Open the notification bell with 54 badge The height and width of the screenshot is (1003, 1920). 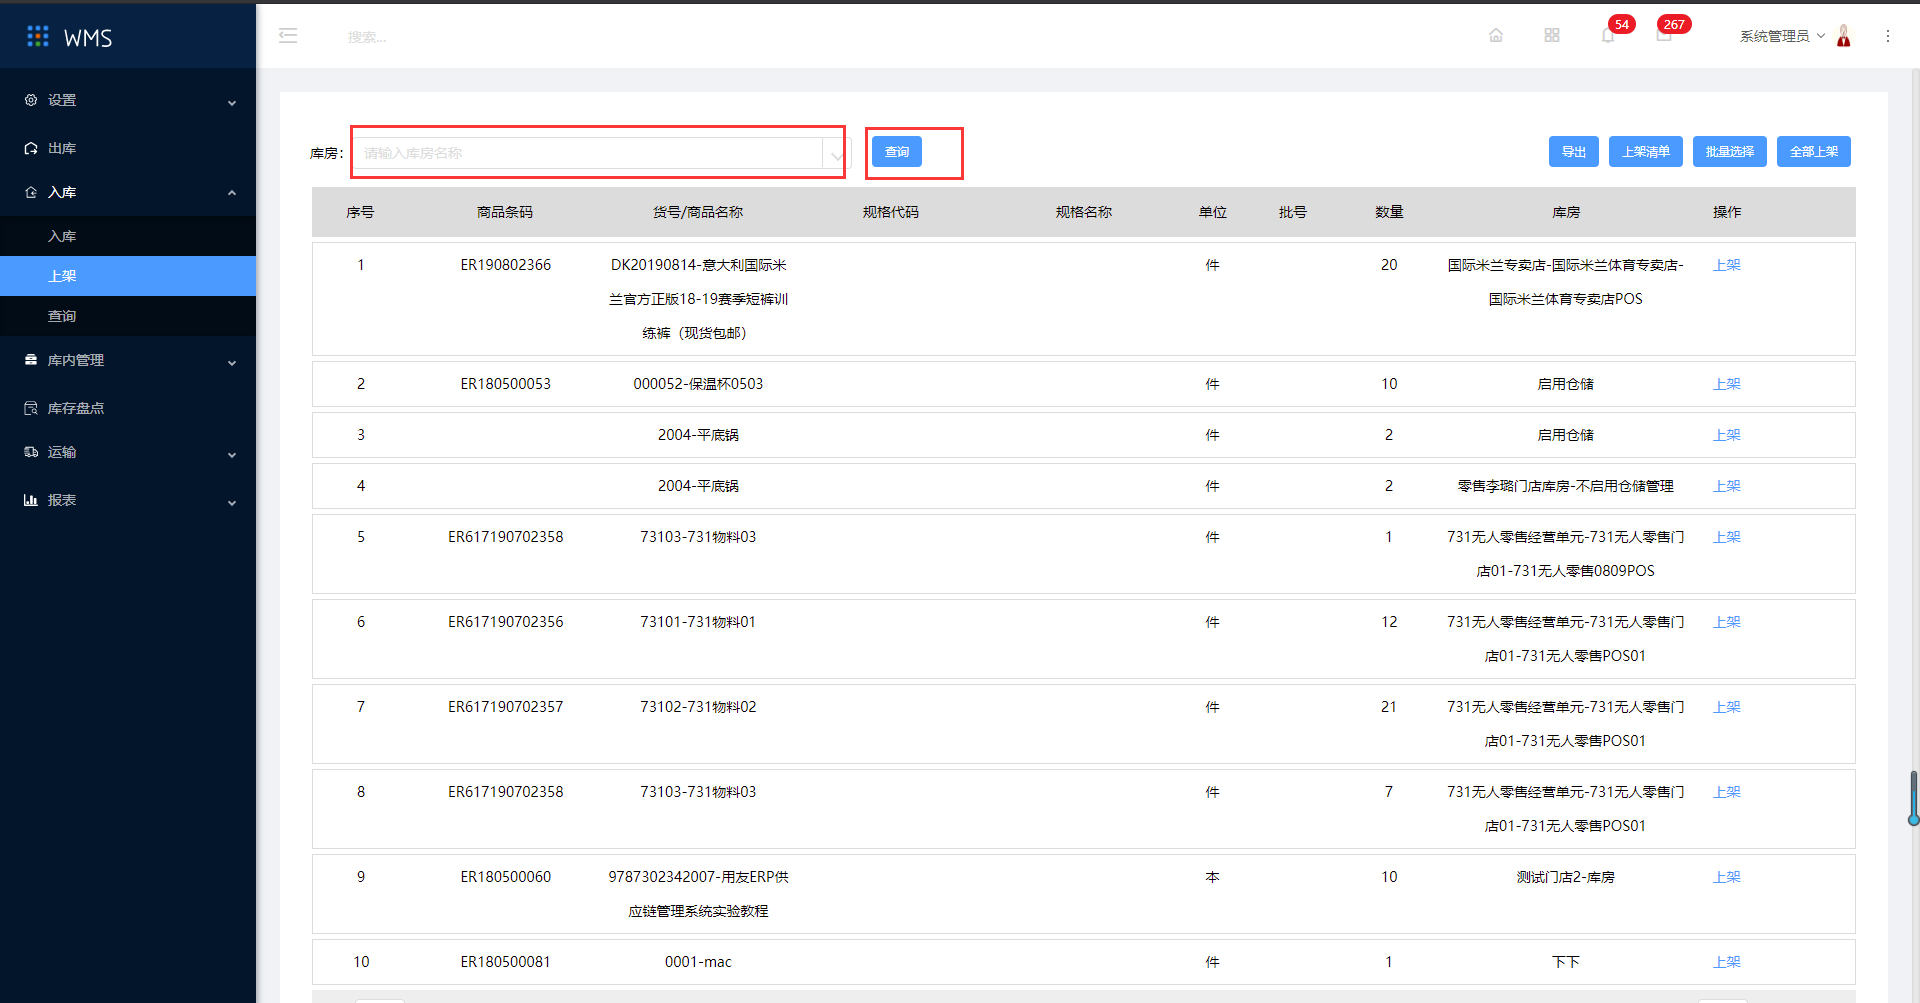coord(1608,36)
